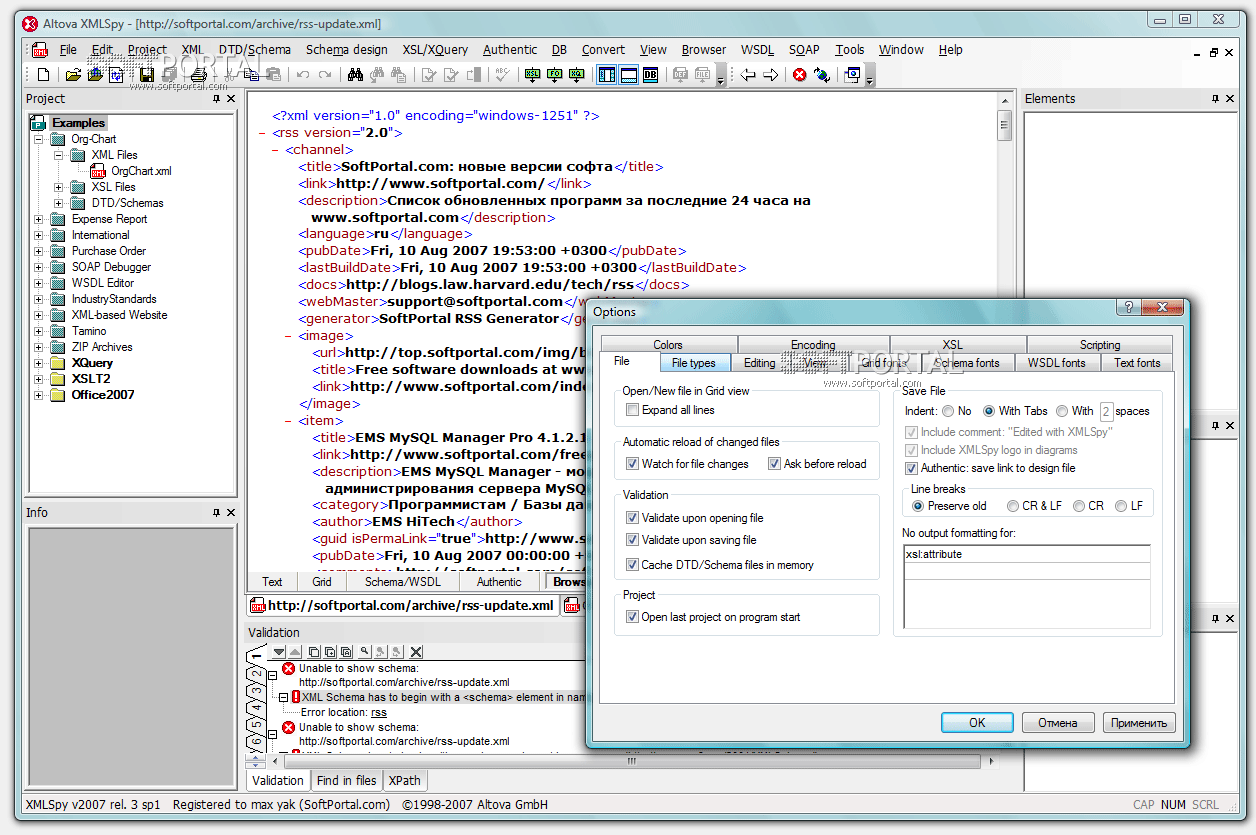Switch to the File types options tab
The height and width of the screenshot is (835, 1256).
point(694,363)
